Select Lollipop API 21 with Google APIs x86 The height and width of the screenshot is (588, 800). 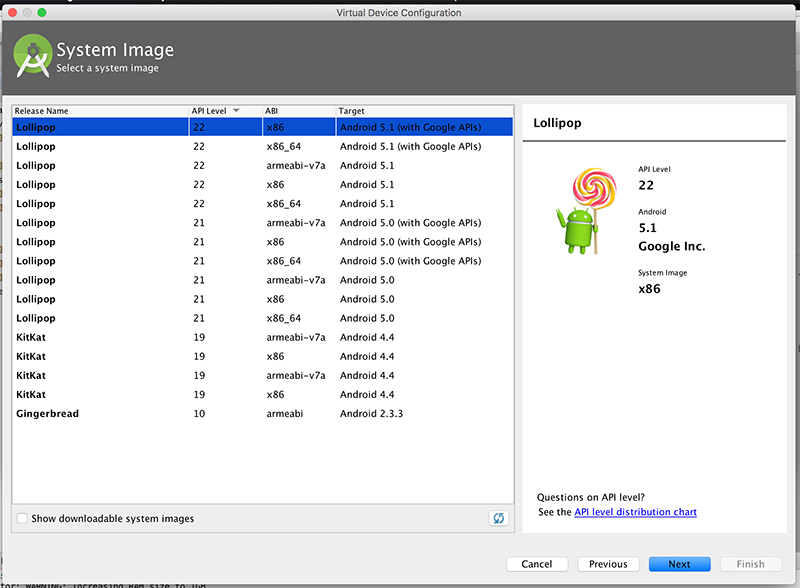coord(200,241)
